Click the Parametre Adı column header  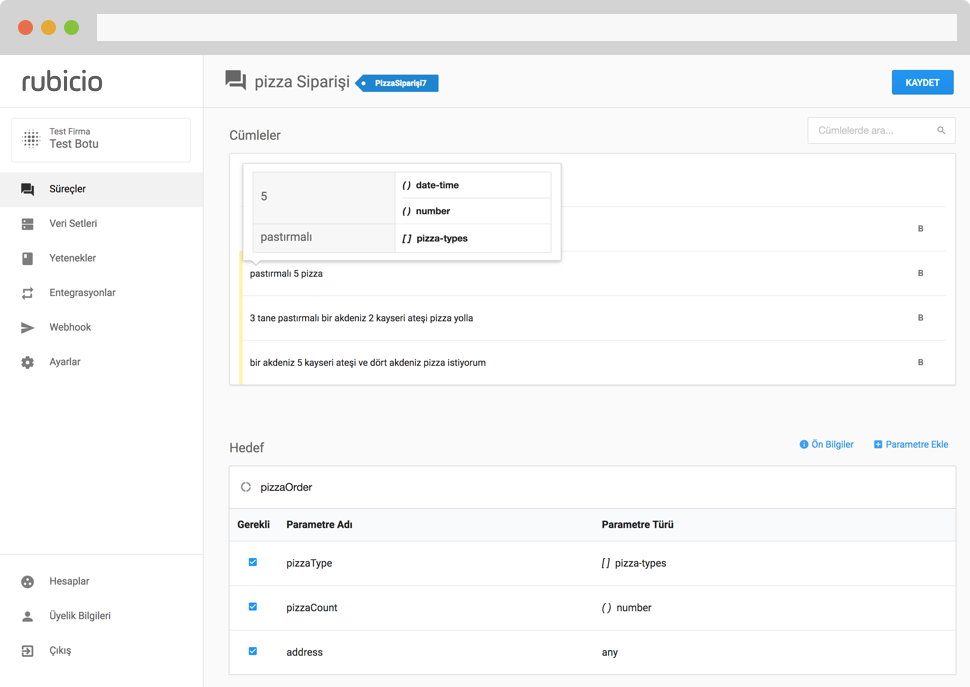(x=319, y=524)
